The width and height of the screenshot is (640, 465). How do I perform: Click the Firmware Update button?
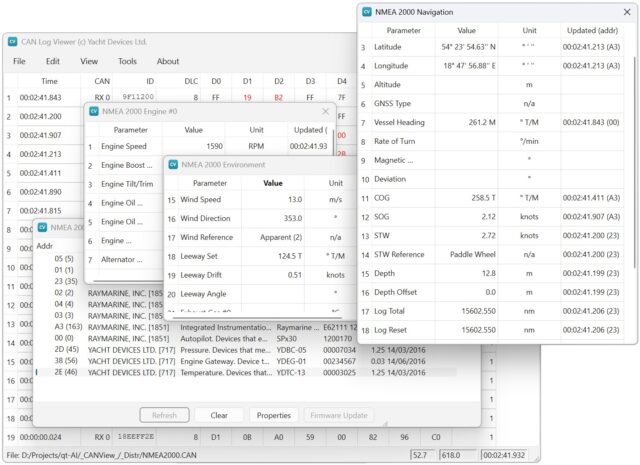click(x=339, y=415)
